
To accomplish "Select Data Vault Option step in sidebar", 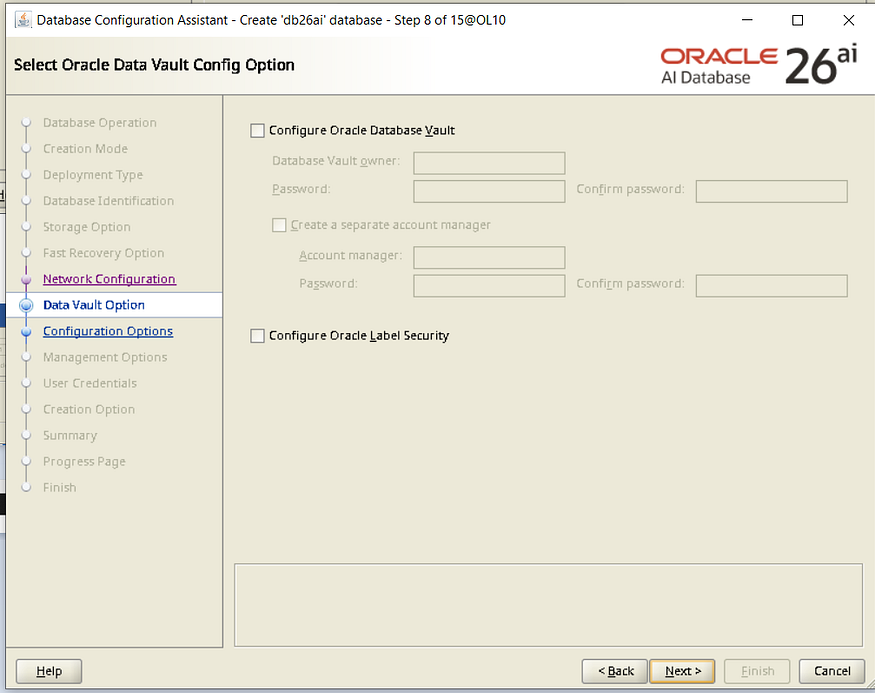I will (x=94, y=305).
